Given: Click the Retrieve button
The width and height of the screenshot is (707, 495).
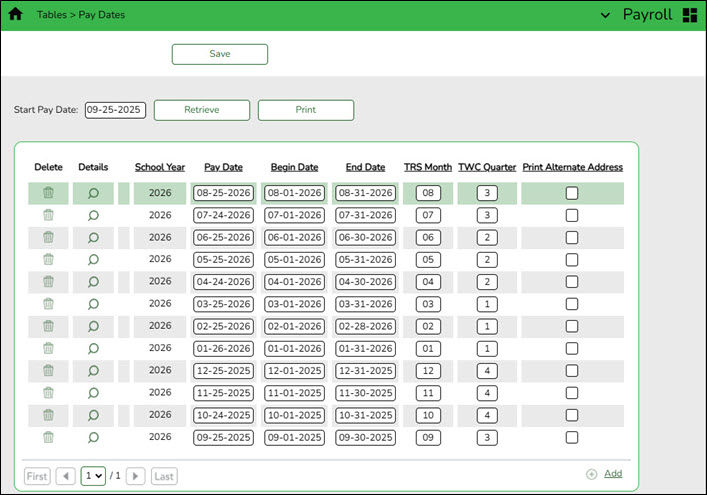Looking at the screenshot, I should pos(202,110).
